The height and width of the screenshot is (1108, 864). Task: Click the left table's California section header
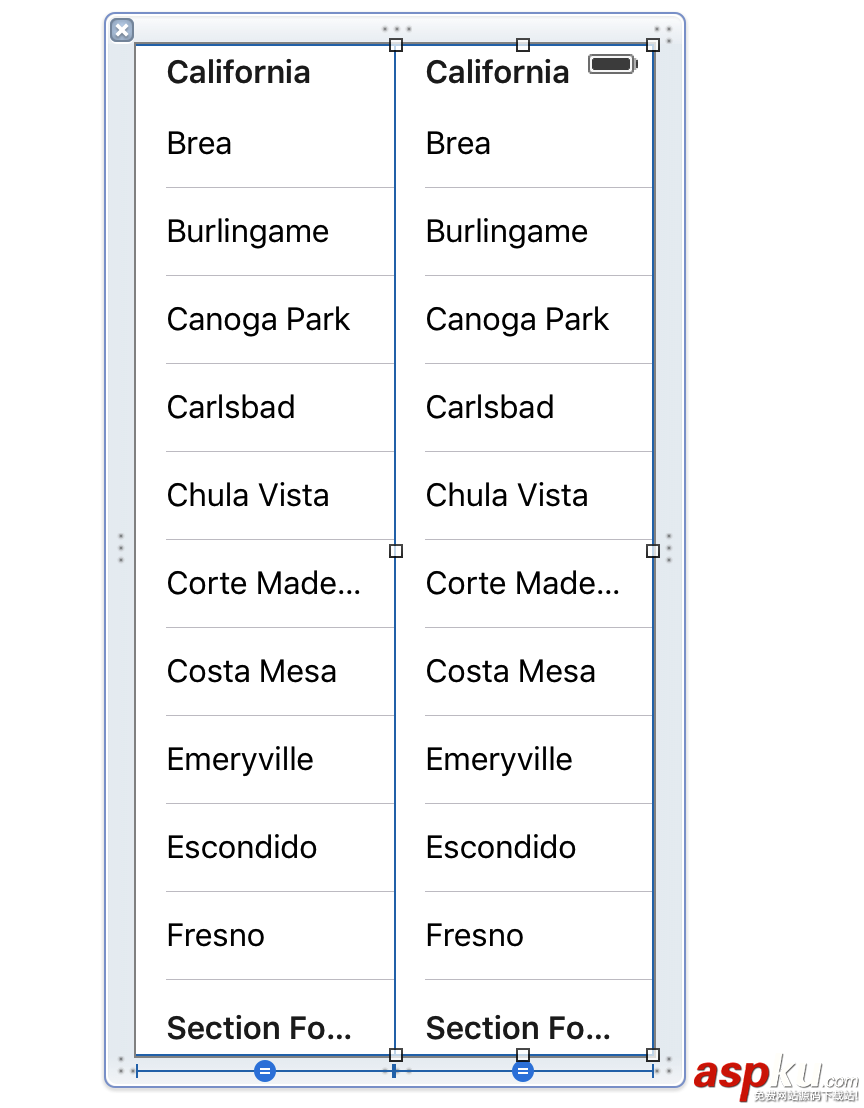[238, 72]
